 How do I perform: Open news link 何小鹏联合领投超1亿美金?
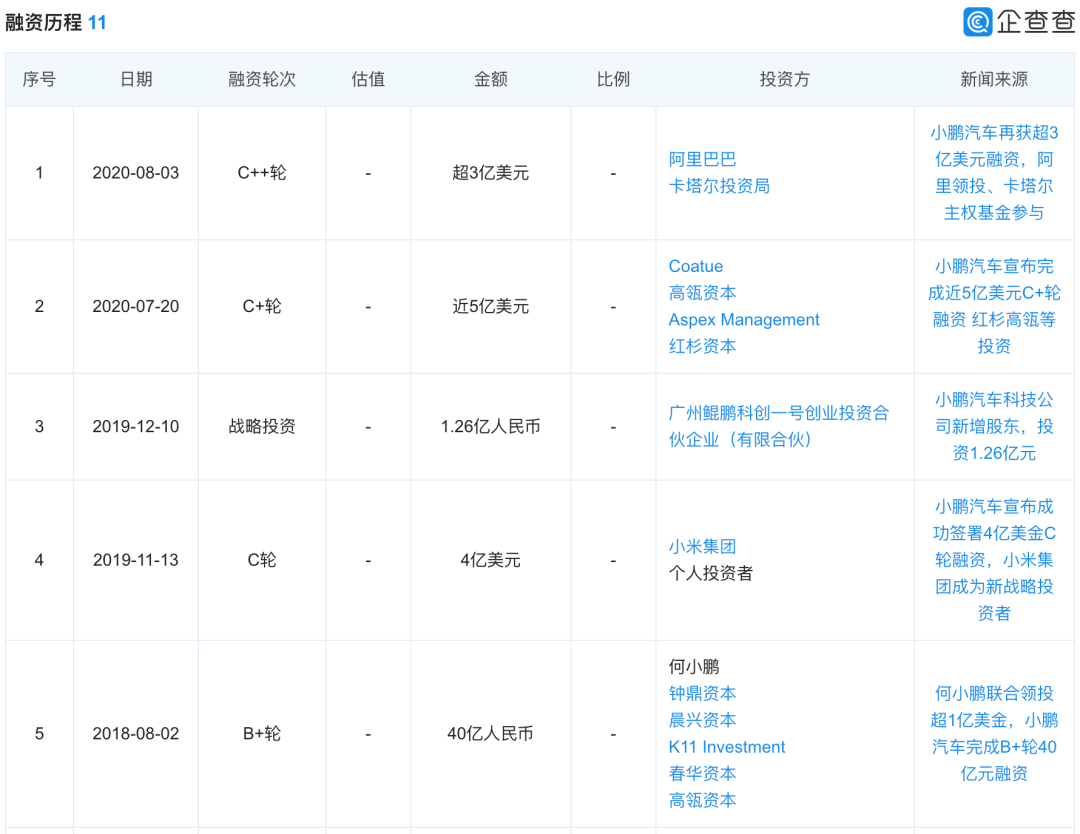[x=994, y=733]
